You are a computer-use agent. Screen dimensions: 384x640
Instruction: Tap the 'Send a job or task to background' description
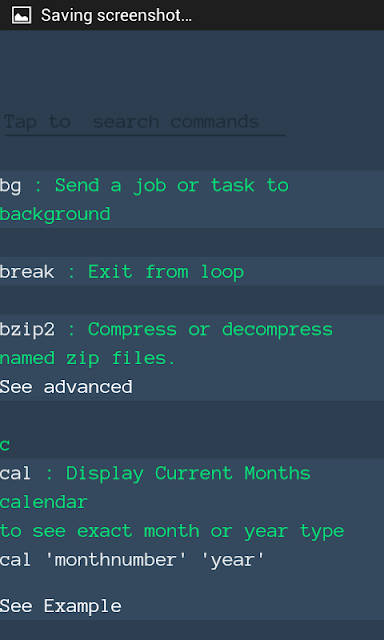(x=144, y=200)
